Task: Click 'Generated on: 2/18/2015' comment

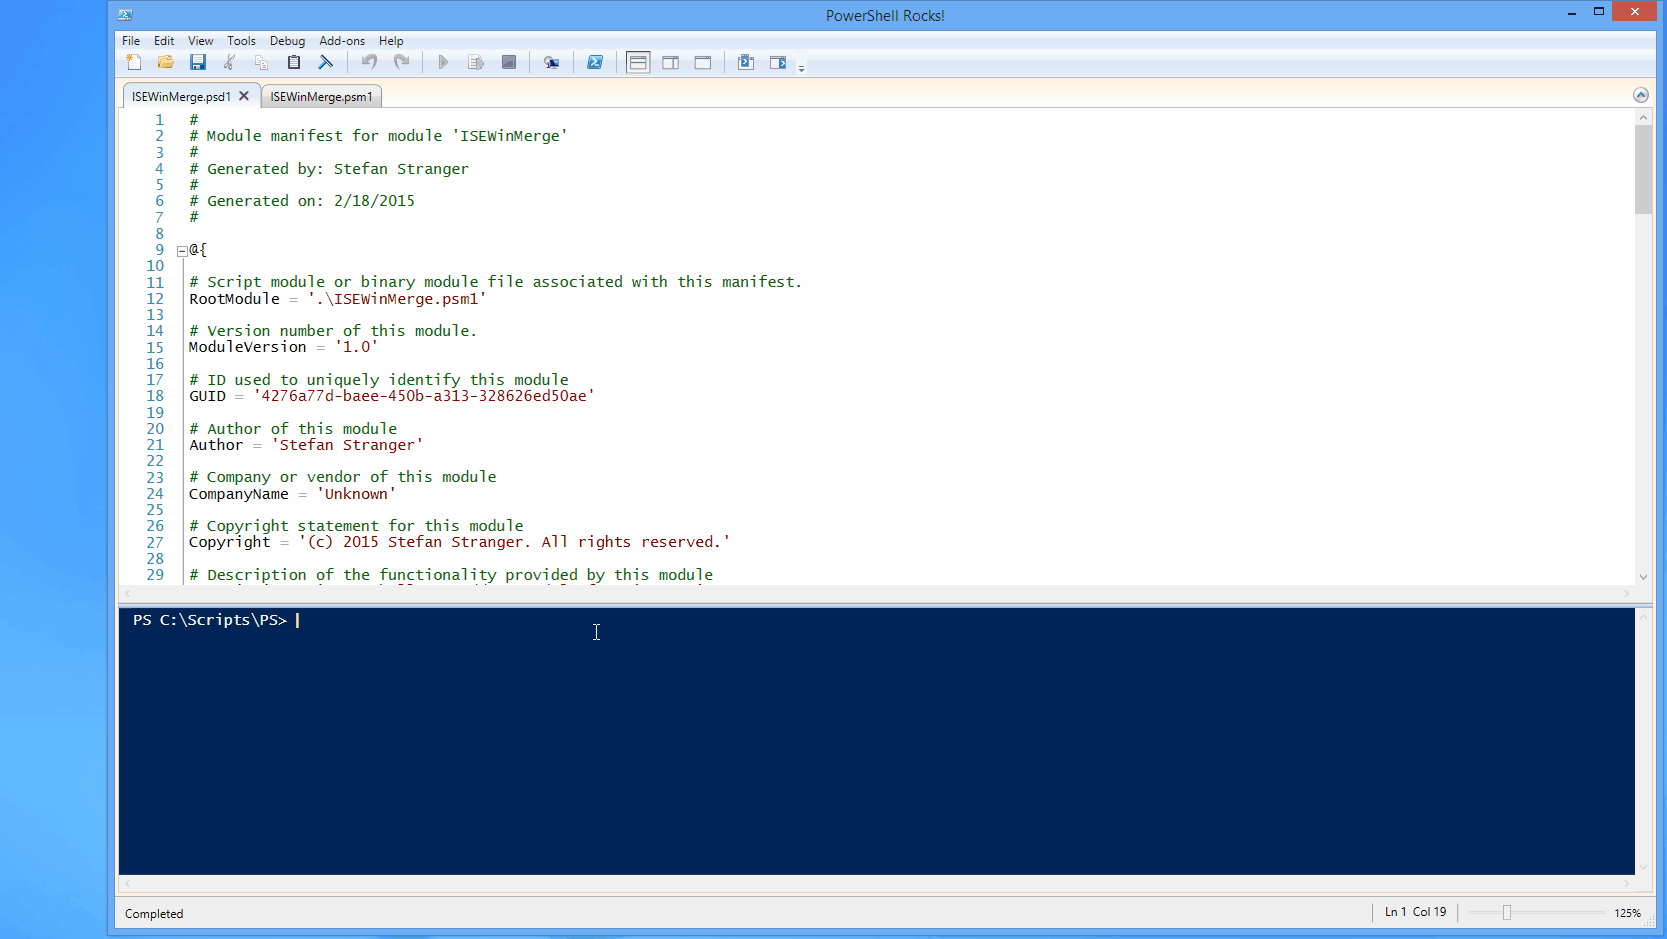Action: coord(302,201)
